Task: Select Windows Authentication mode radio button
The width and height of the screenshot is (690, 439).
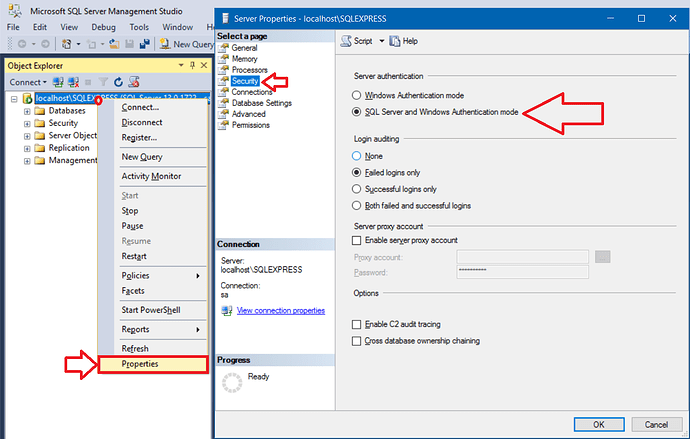Action: point(359,95)
